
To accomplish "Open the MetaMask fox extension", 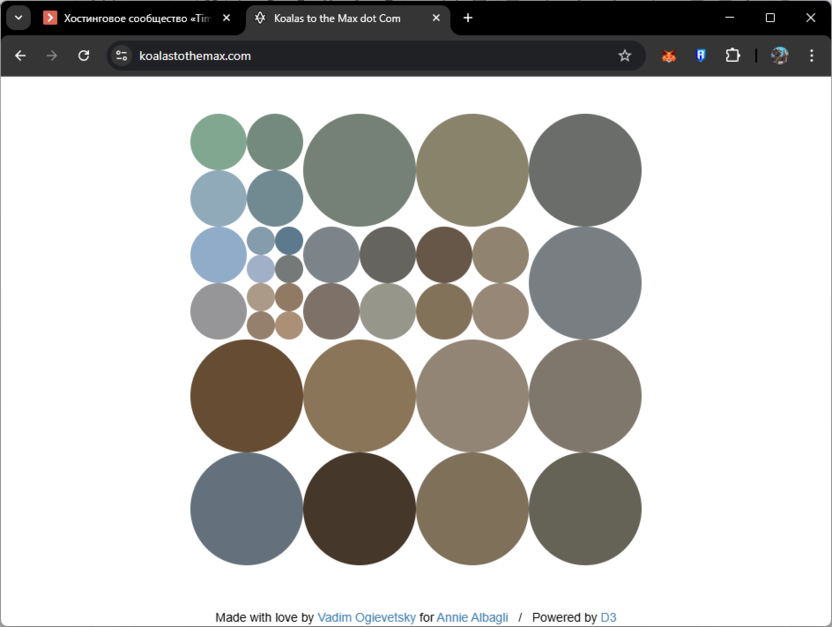I will 669,56.
